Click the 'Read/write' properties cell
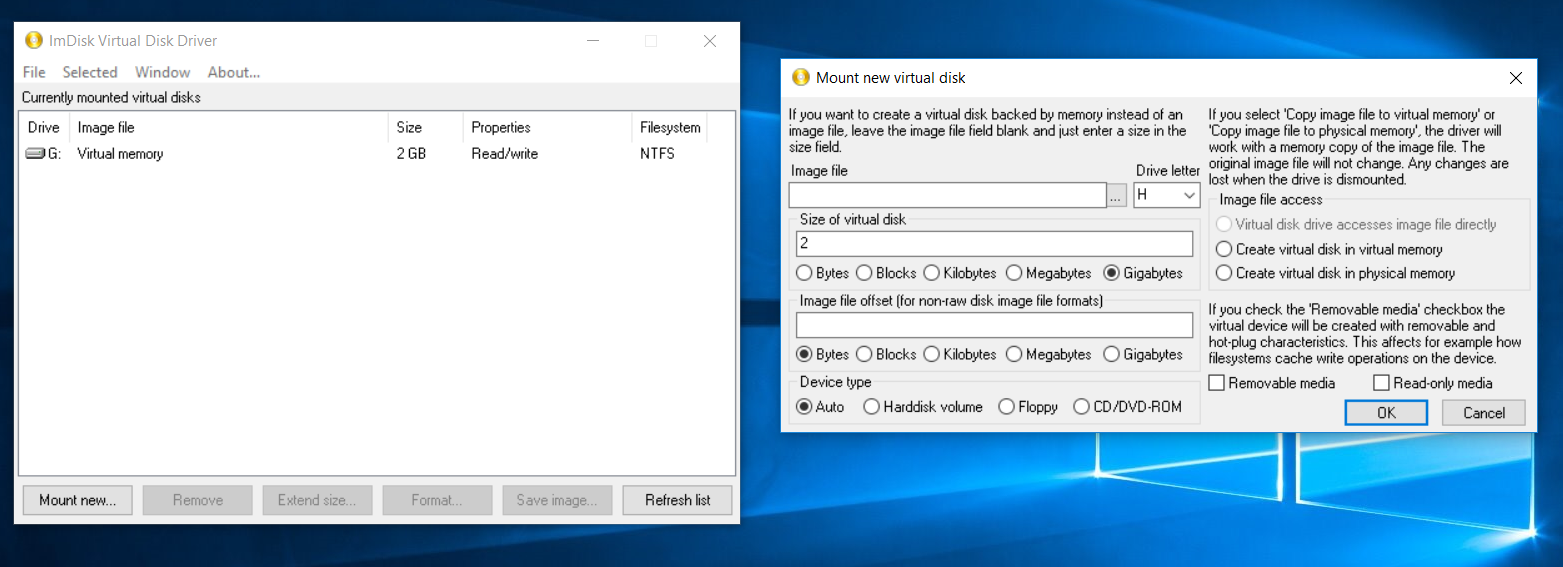 (505, 154)
